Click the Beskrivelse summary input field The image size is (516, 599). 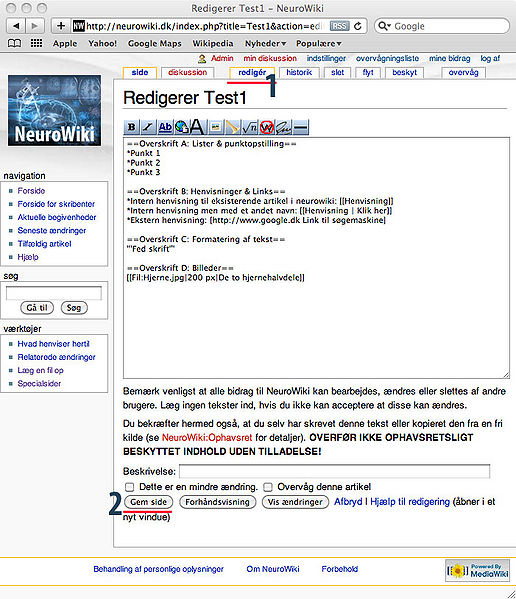(335, 471)
